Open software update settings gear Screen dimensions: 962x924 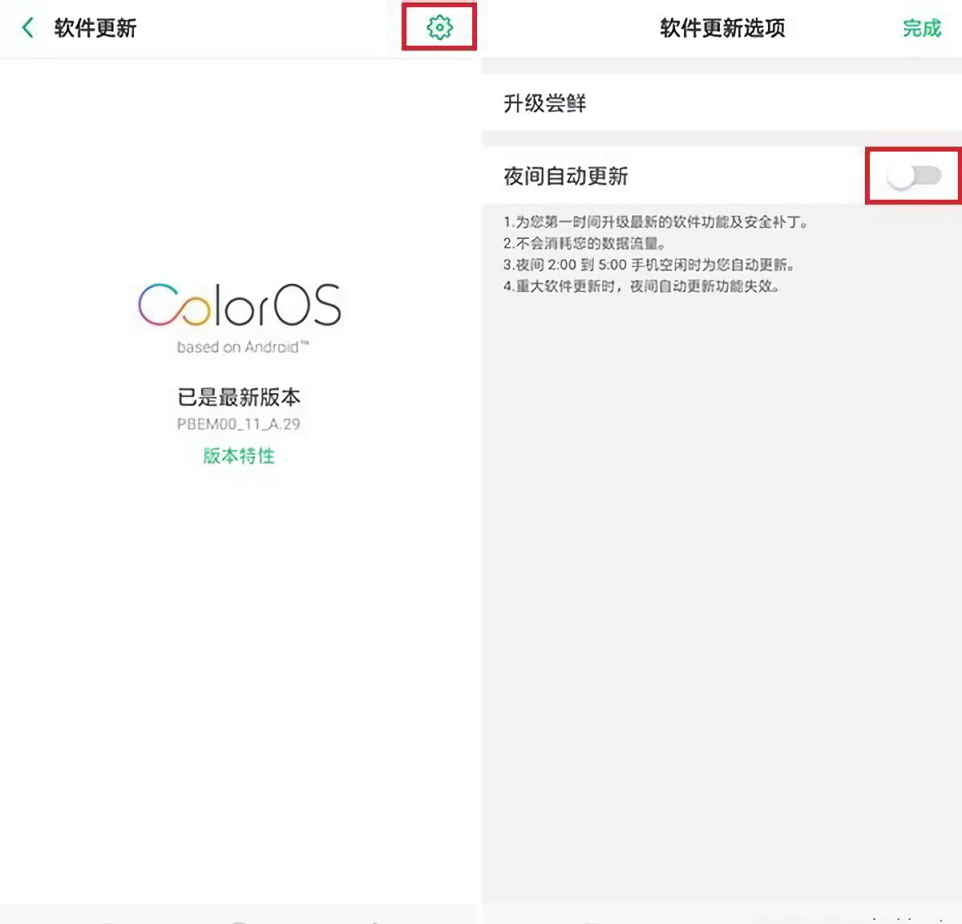coord(439,28)
